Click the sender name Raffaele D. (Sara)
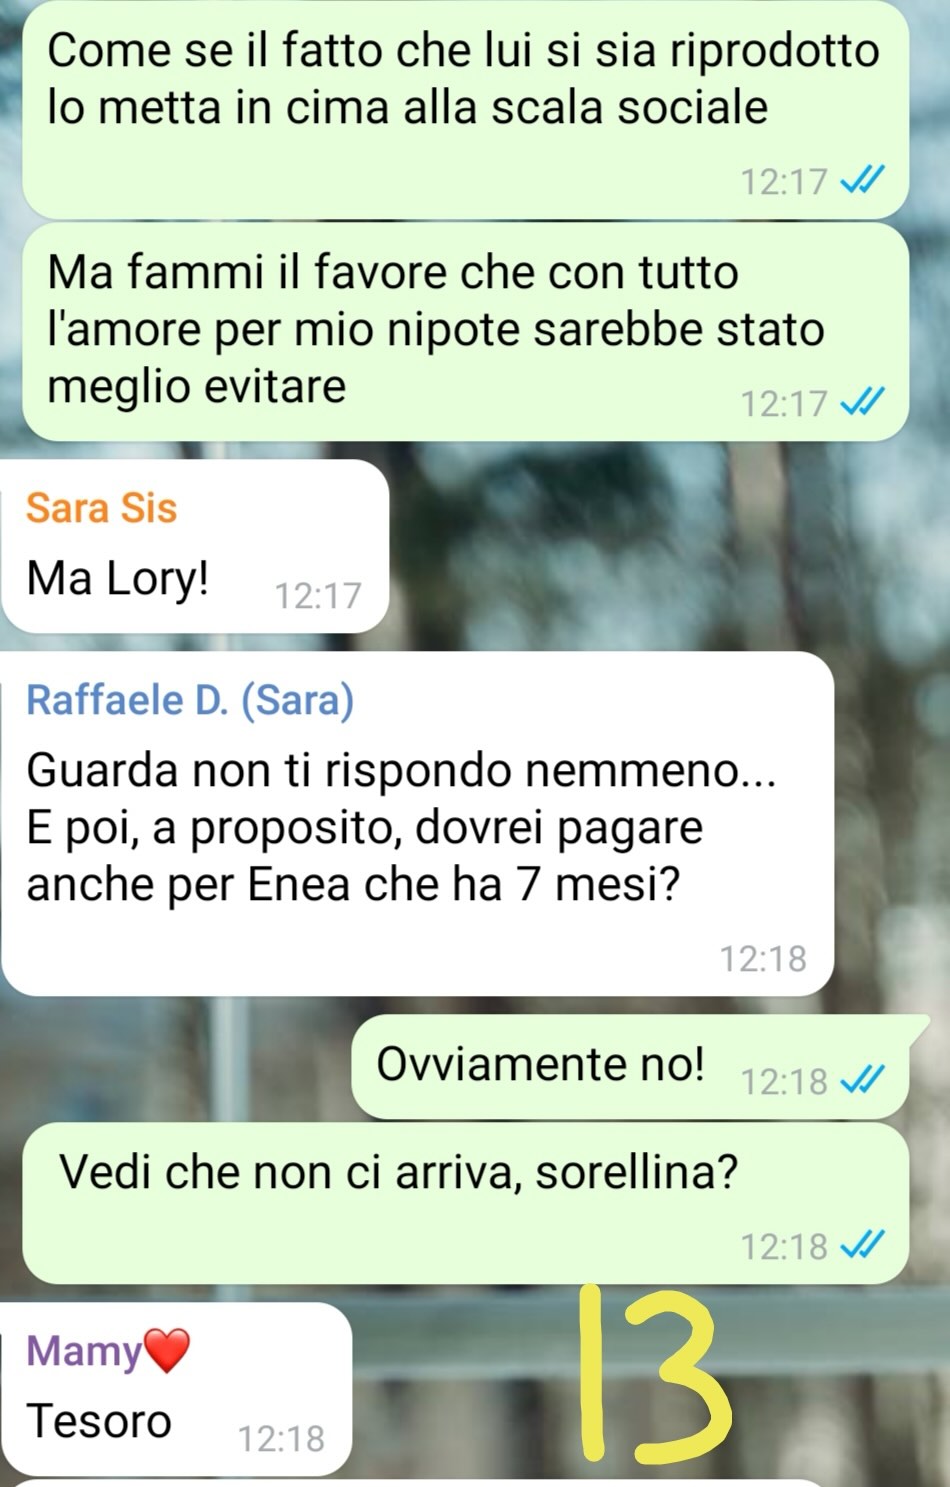Viewport: 950px width, 1487px height. point(190,700)
